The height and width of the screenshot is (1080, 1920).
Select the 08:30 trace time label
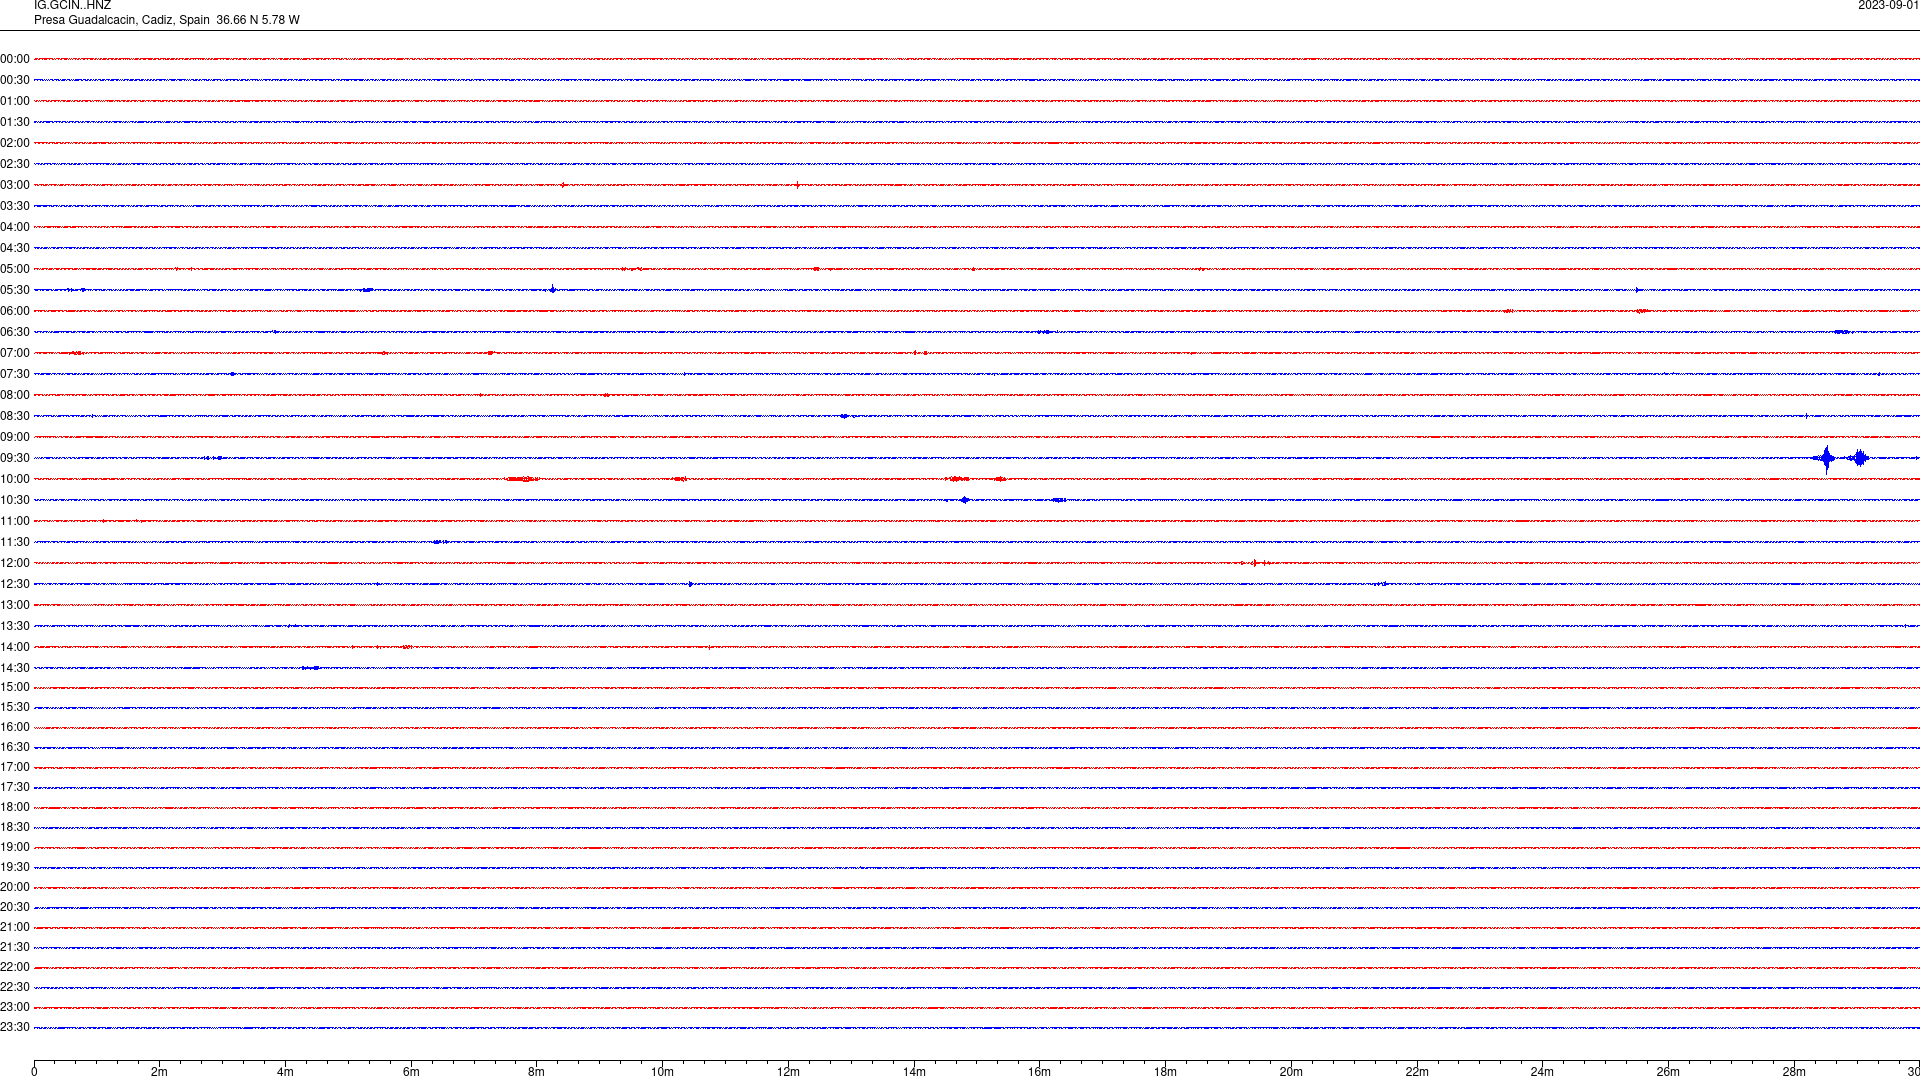(15, 416)
